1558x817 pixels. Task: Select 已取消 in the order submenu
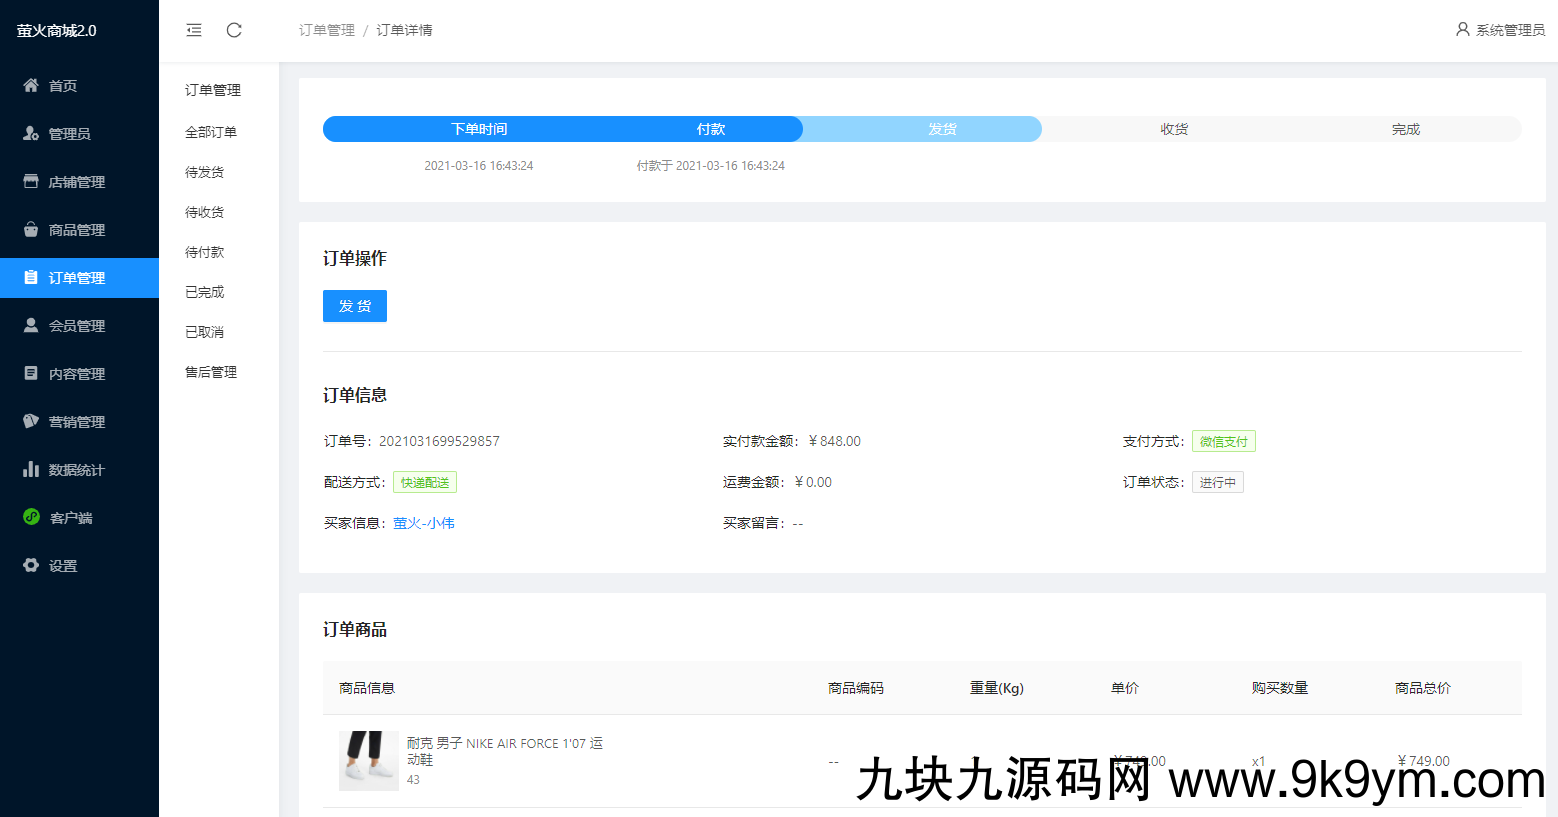click(205, 332)
